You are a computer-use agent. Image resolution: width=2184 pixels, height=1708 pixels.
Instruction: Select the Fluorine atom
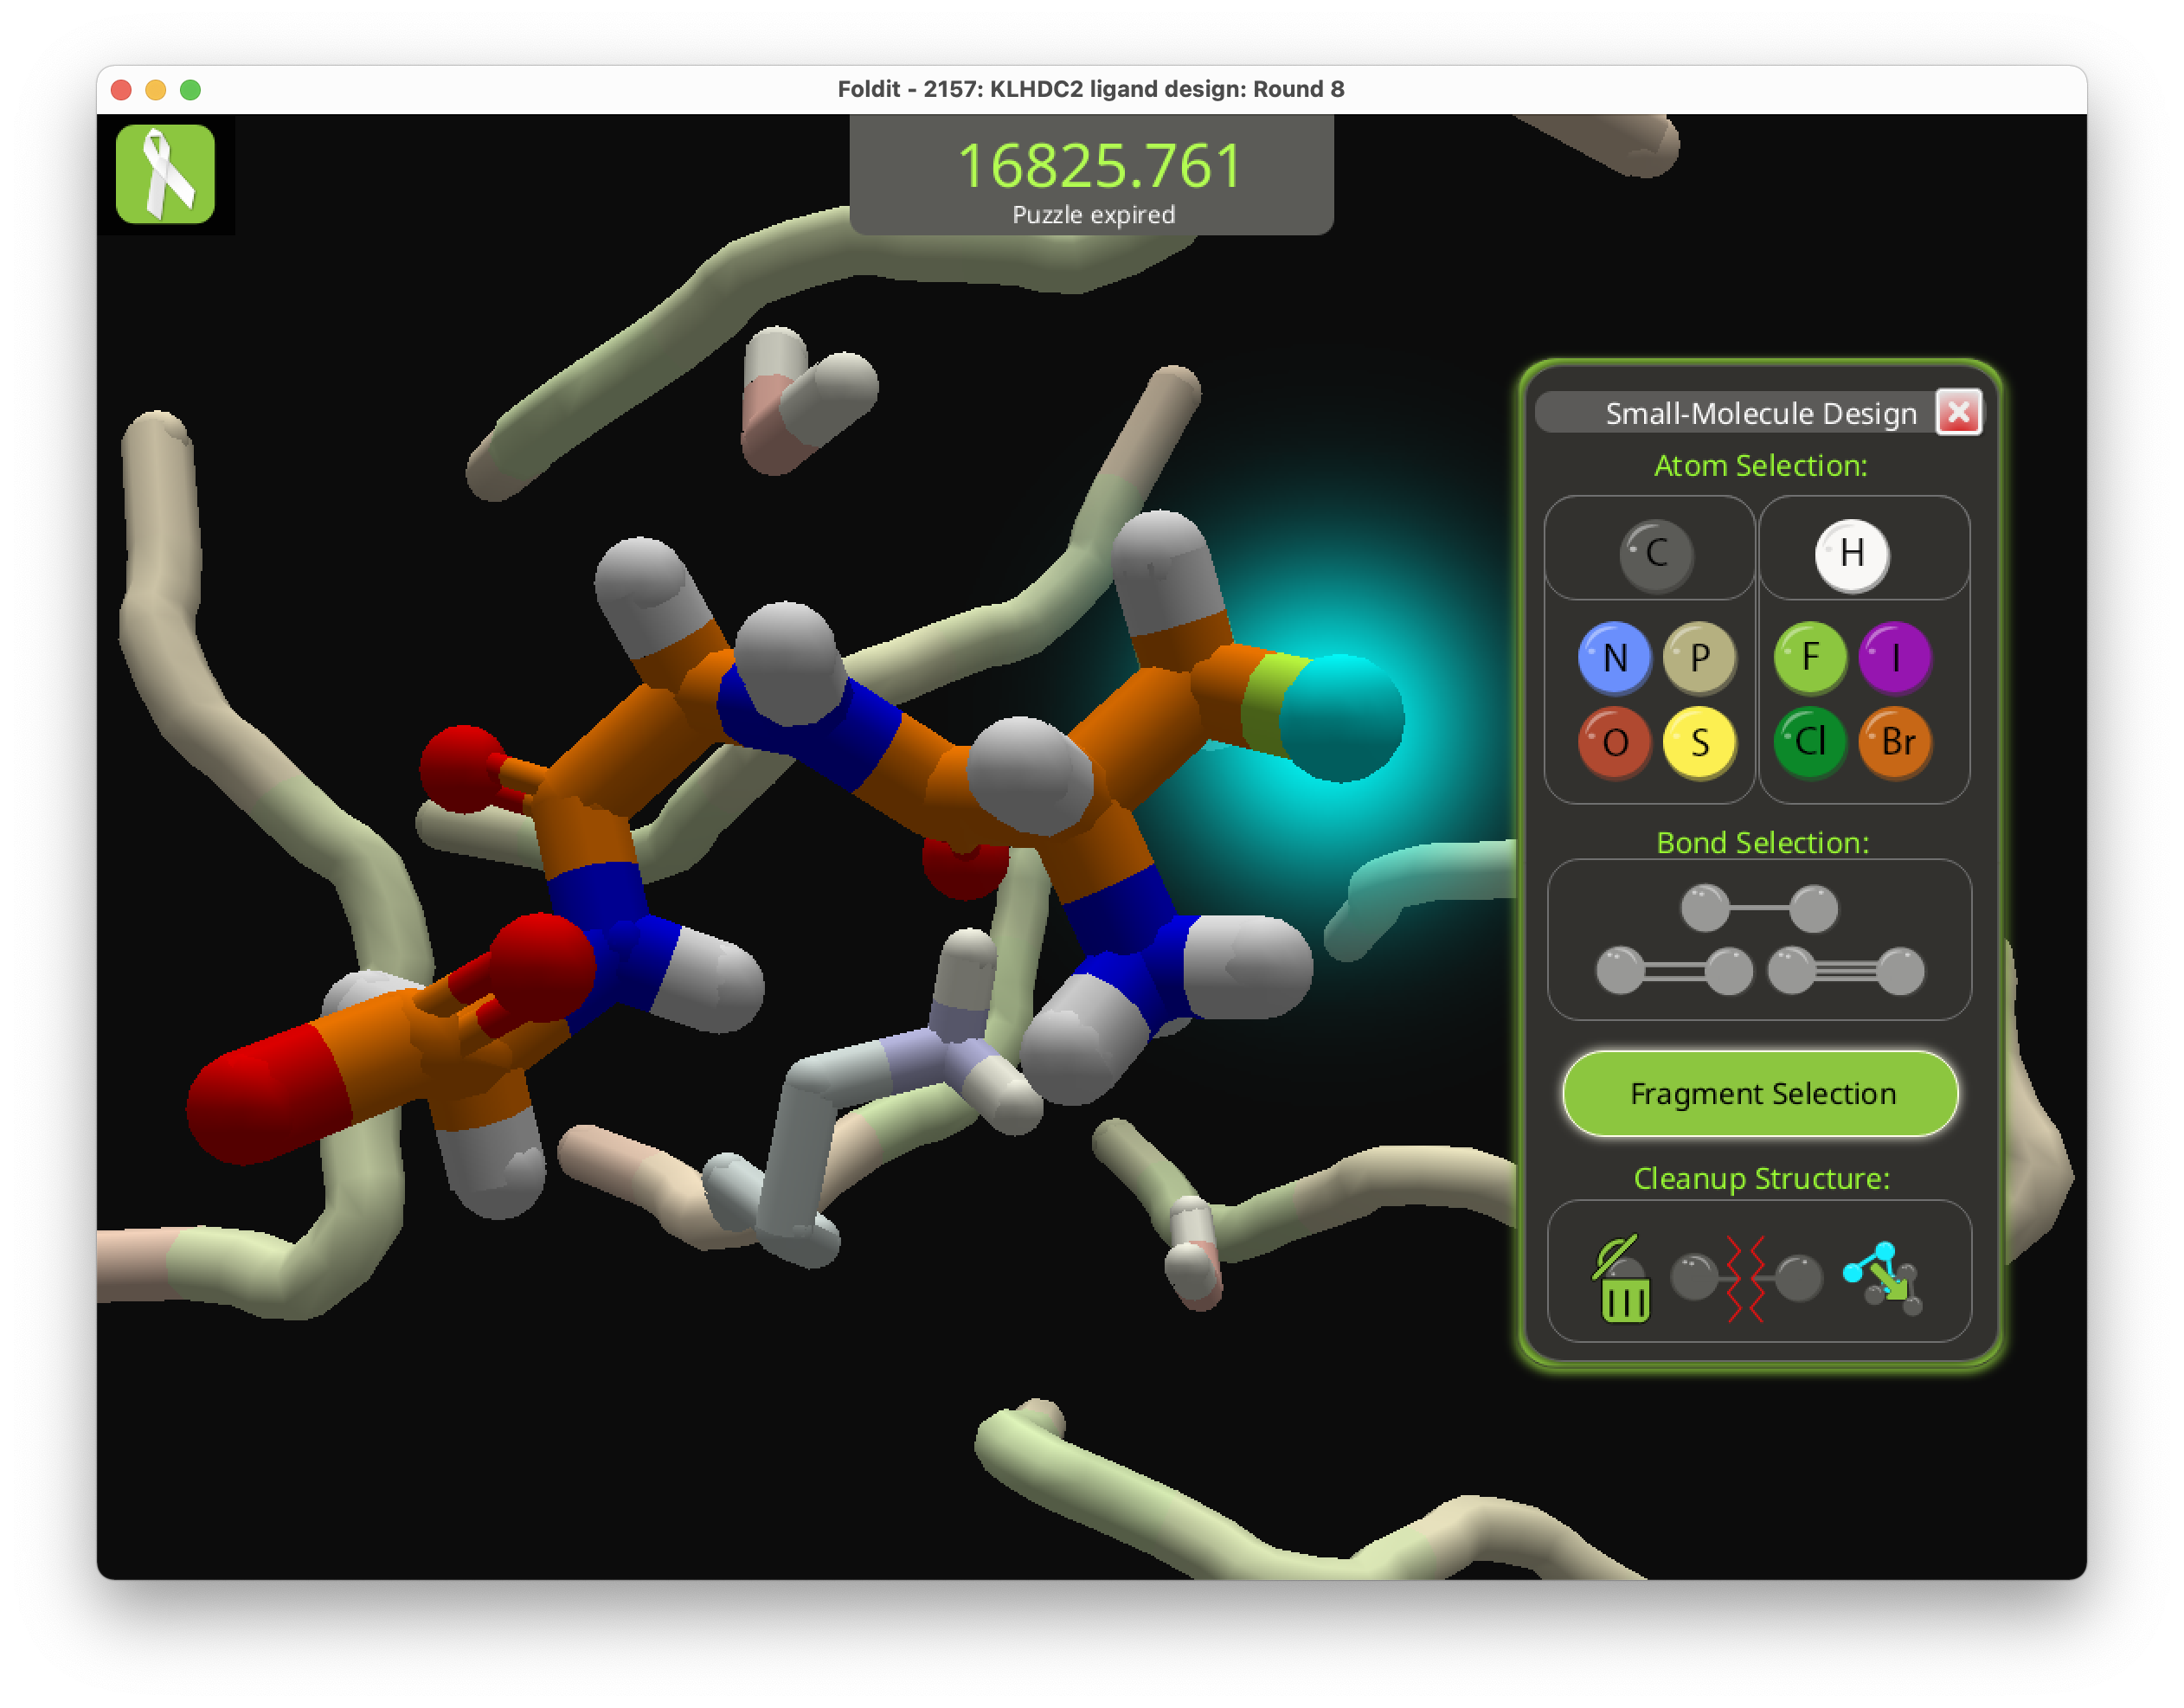pyautogui.click(x=1809, y=658)
